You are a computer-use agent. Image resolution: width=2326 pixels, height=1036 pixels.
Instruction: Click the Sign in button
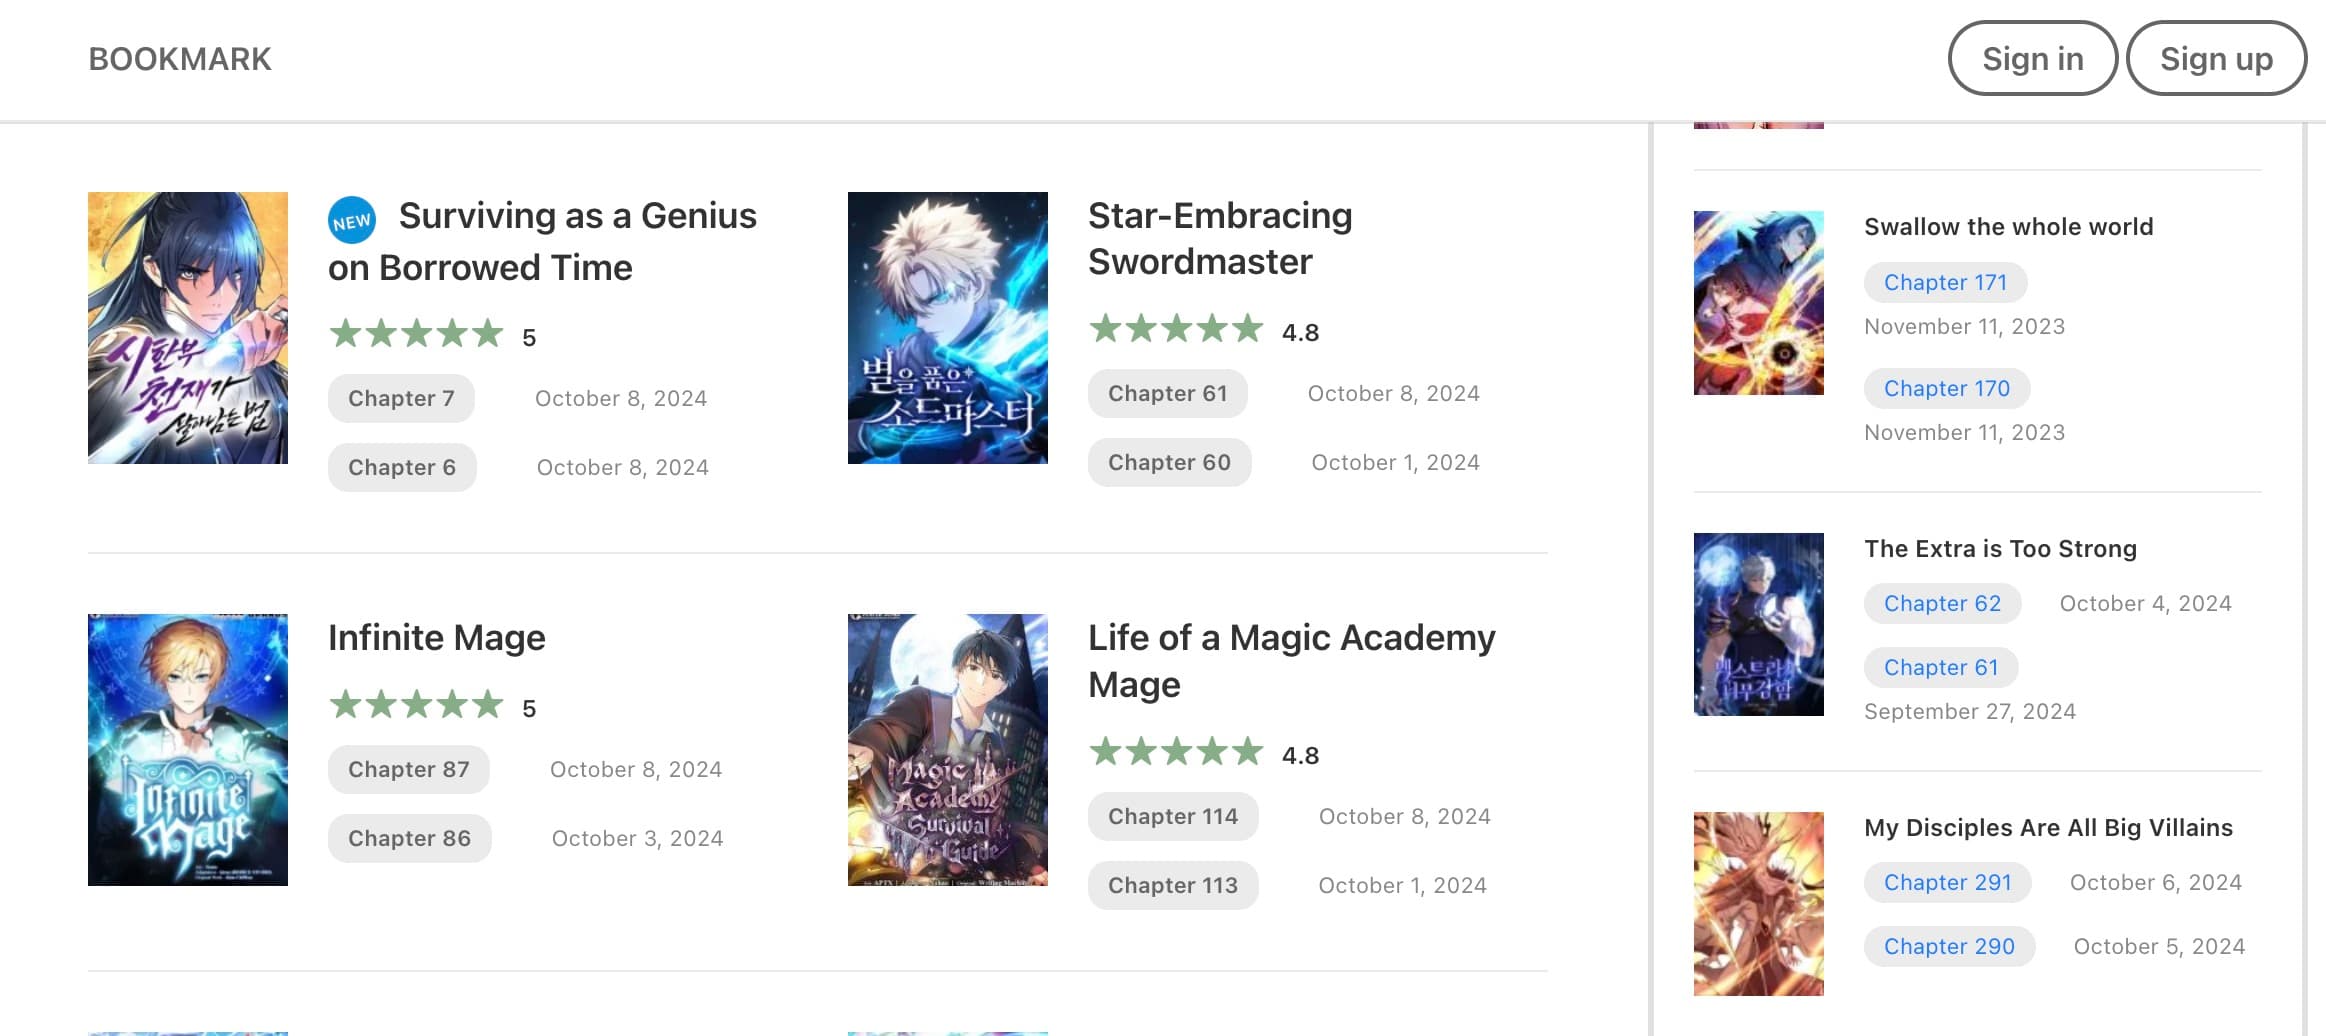click(2032, 59)
